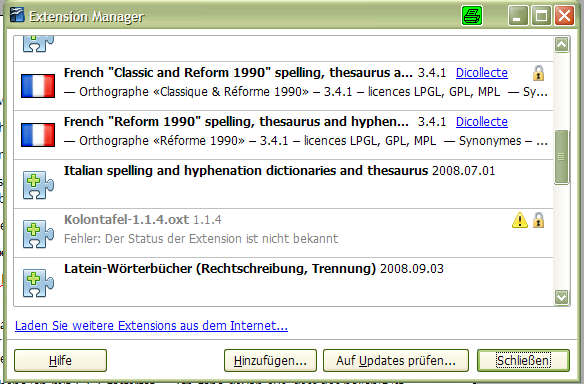
Task: Click the puzzle icon beside Kolontafel-1.1.4.oxt
Action: (38, 234)
